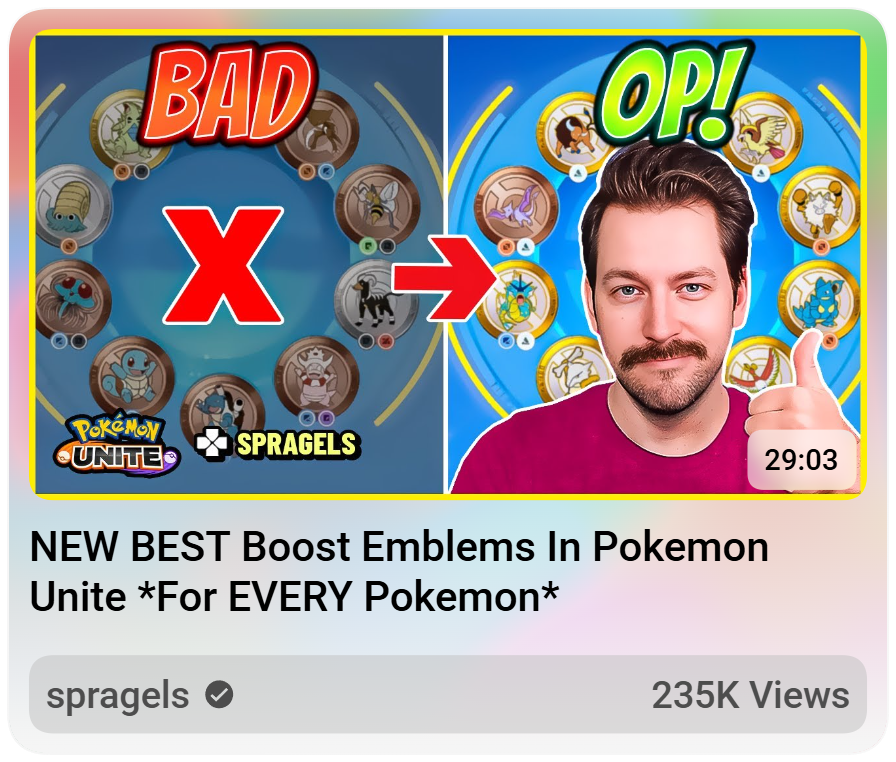Click the 29:03 duration badge
Viewport: 896px width, 762px height.
click(801, 460)
